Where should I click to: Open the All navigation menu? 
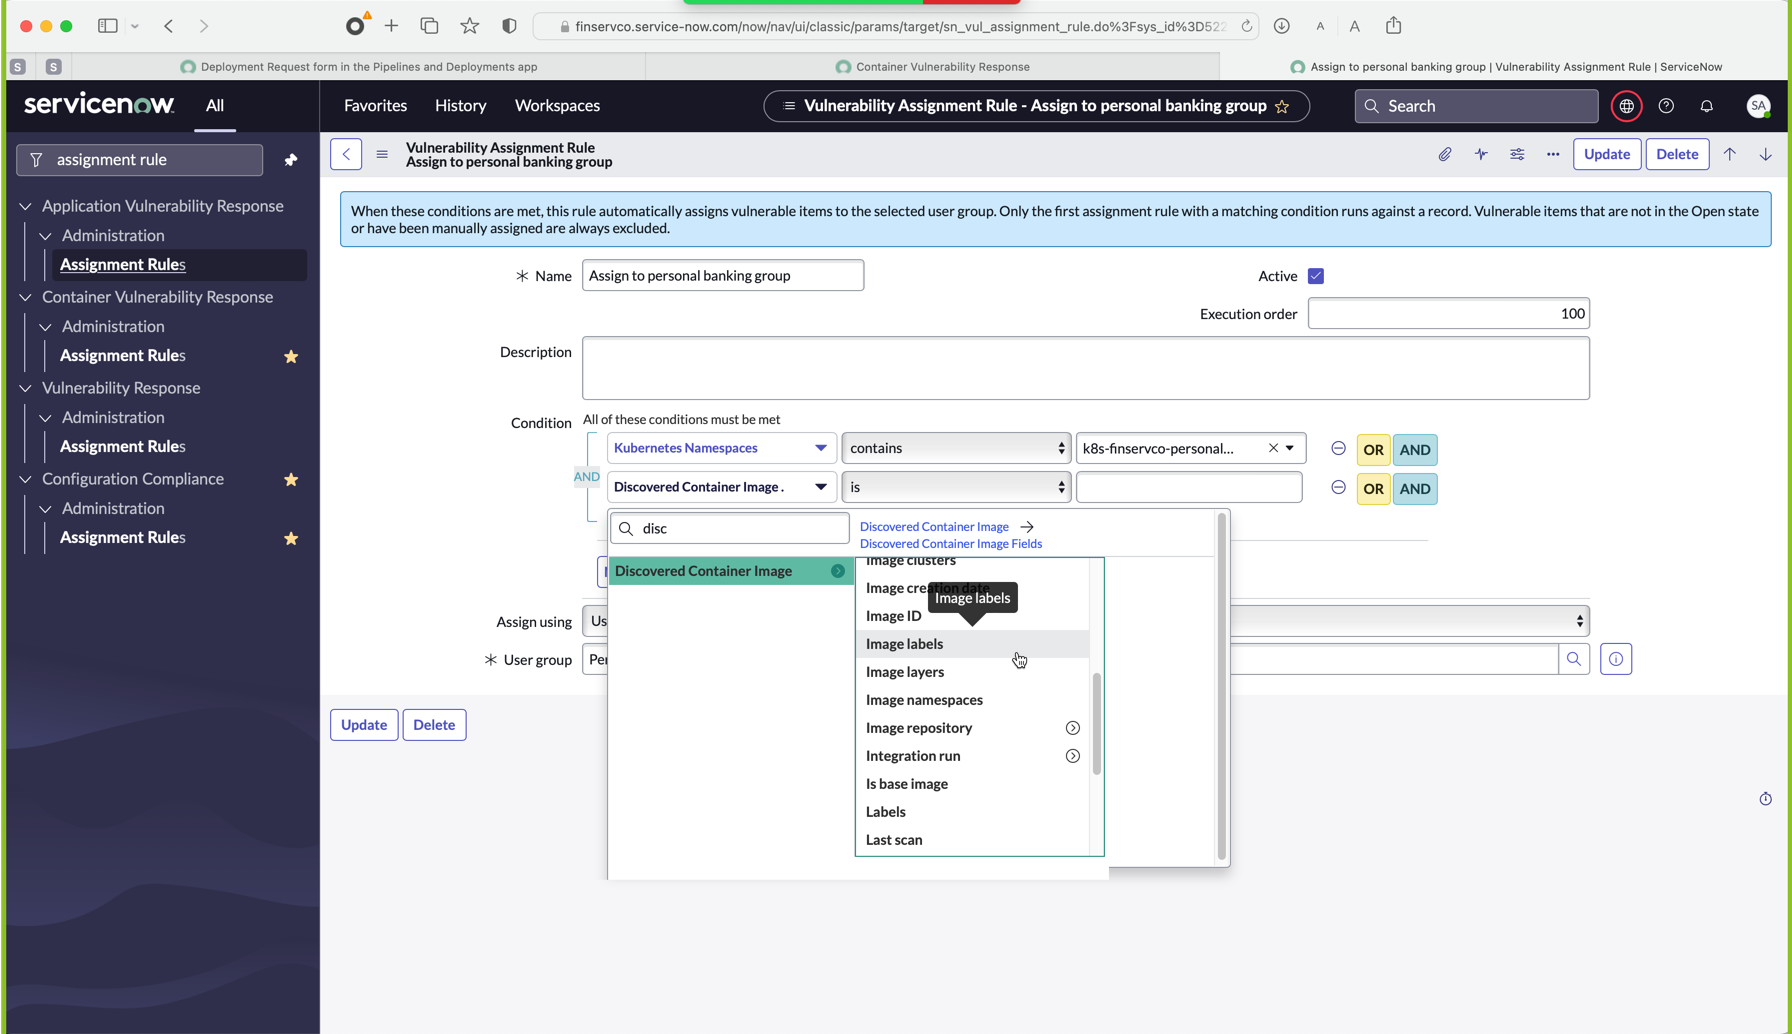pos(215,105)
